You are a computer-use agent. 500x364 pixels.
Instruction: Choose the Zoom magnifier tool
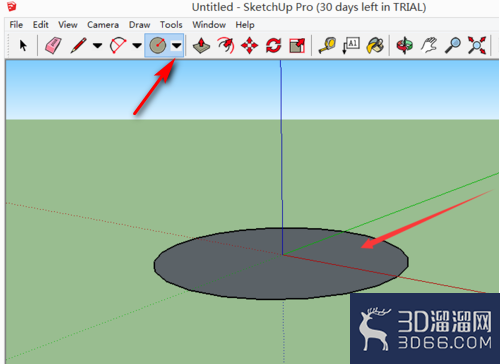point(453,45)
